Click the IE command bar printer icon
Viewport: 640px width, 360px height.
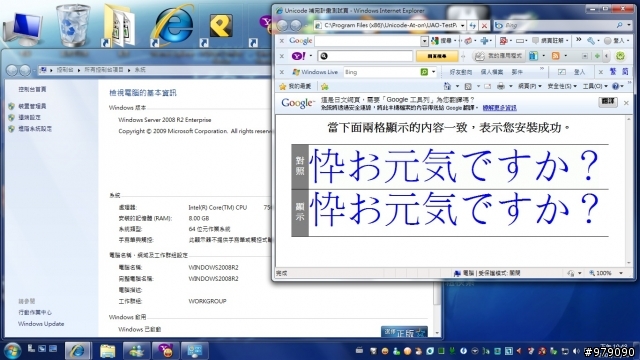tap(501, 86)
